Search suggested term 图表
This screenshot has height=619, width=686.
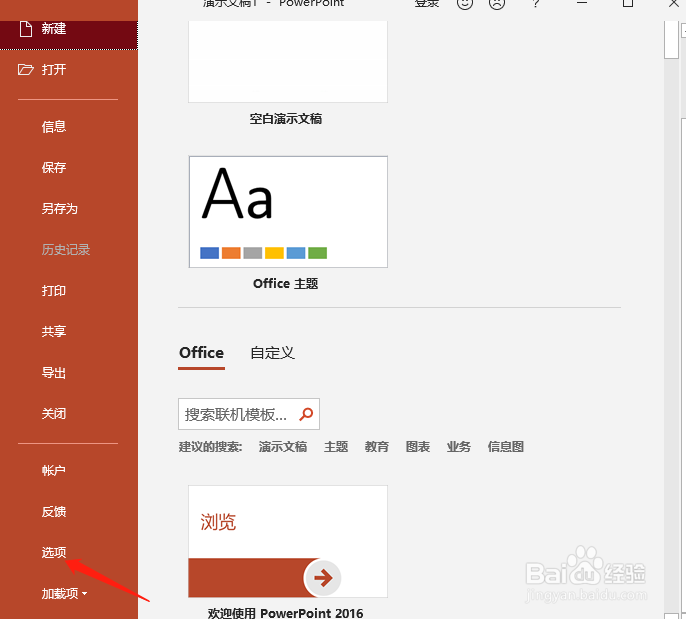click(x=418, y=447)
